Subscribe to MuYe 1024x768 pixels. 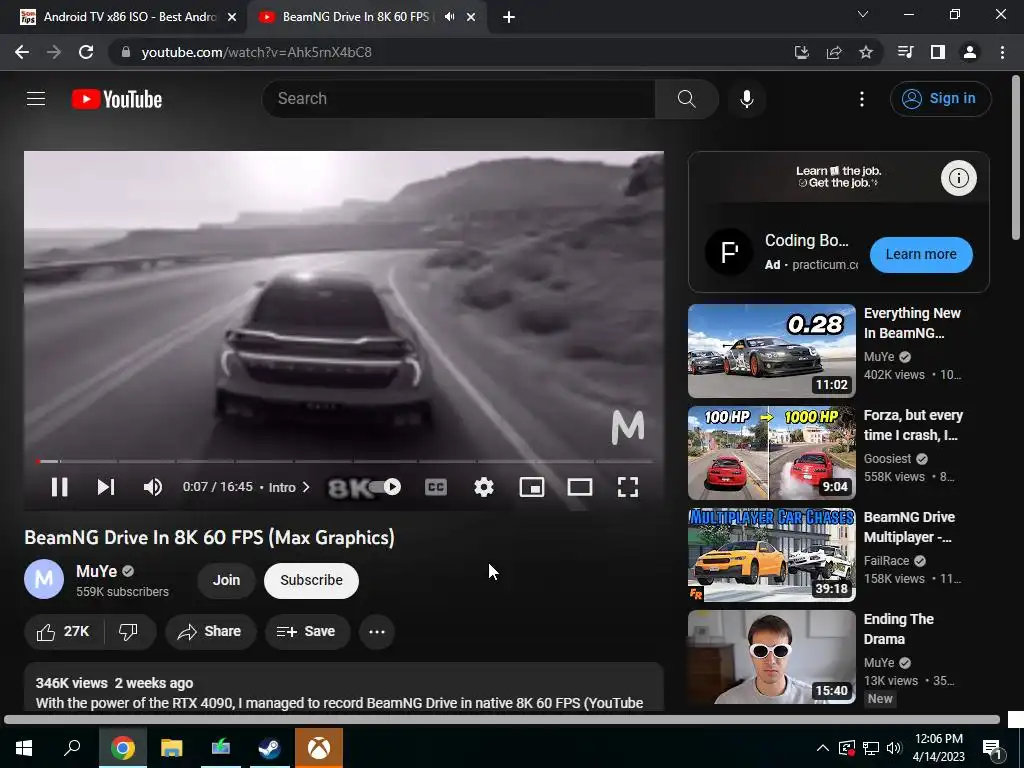(311, 580)
